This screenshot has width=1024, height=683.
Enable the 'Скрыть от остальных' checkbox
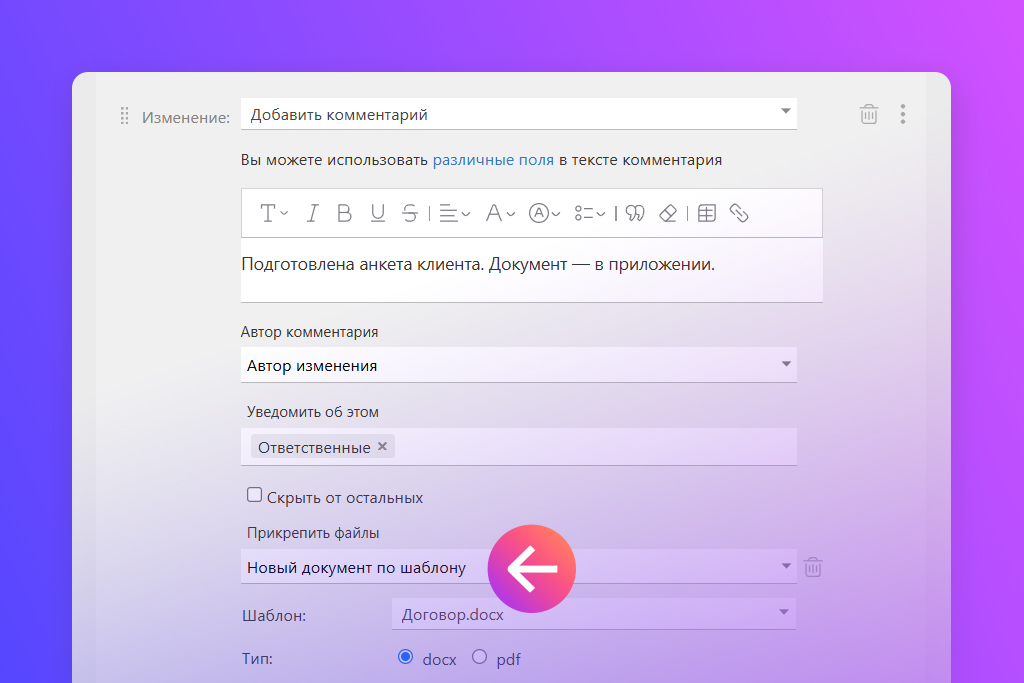point(255,495)
